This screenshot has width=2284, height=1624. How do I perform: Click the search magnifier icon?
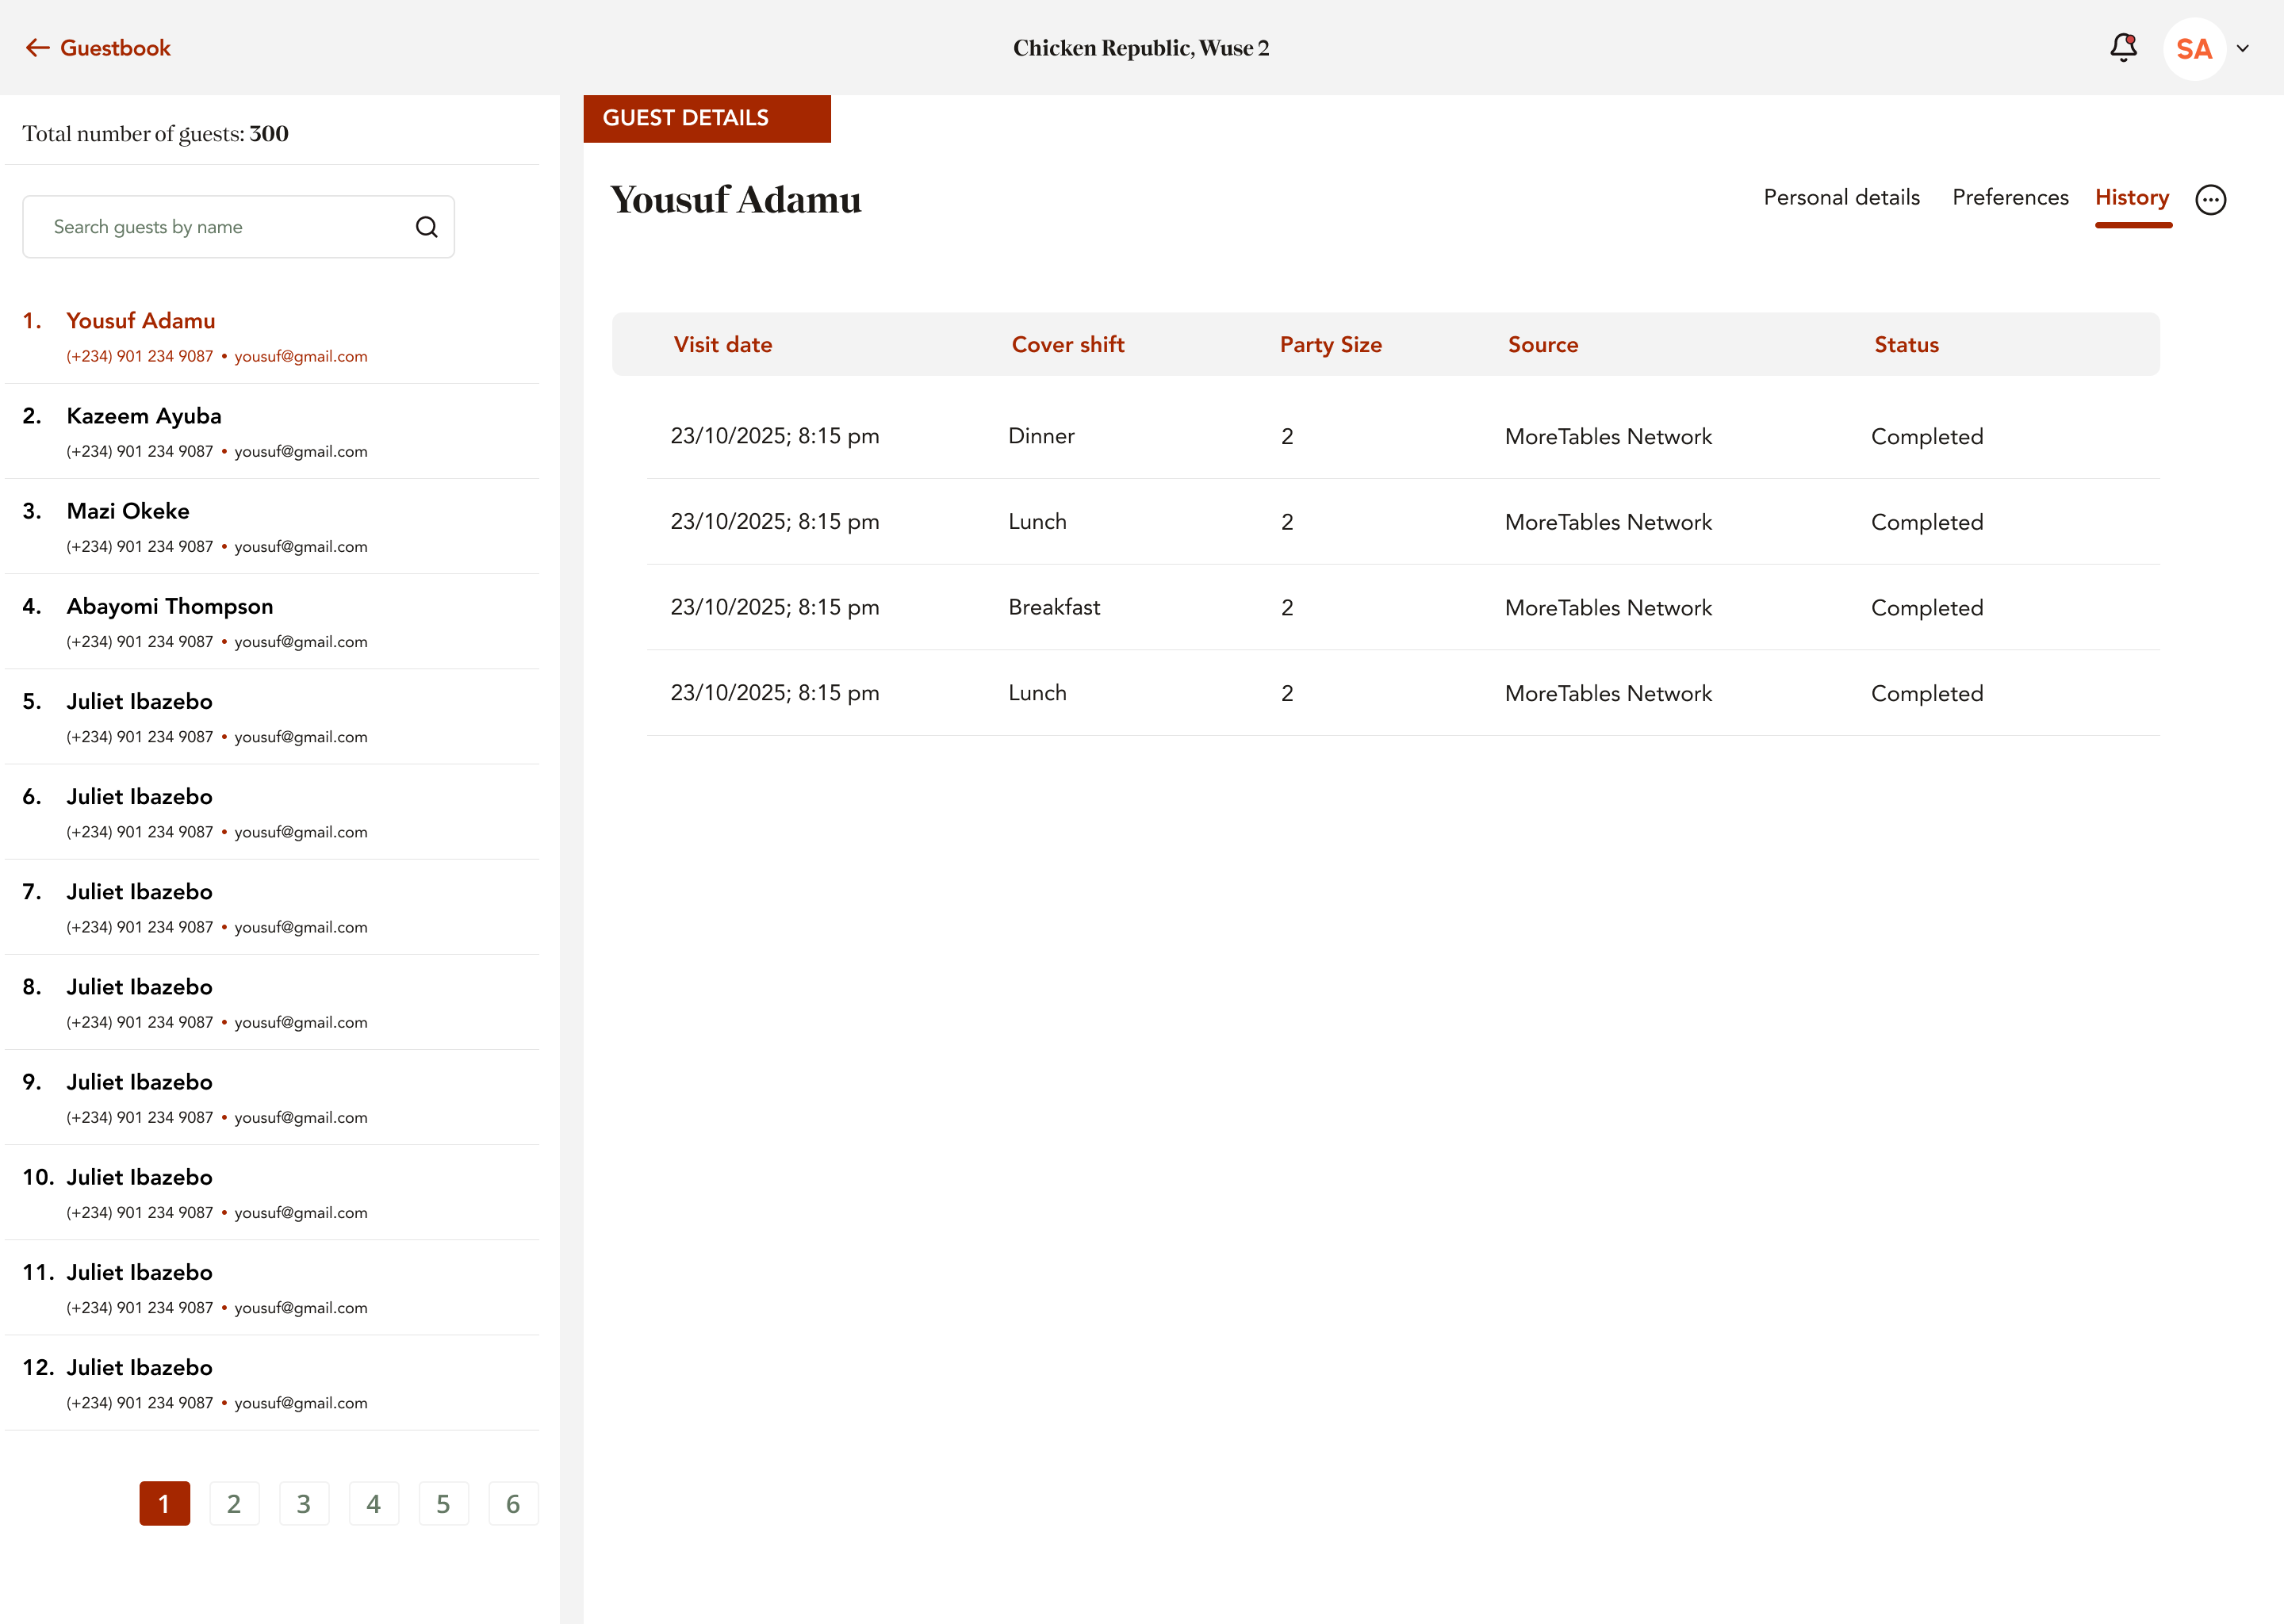point(427,227)
